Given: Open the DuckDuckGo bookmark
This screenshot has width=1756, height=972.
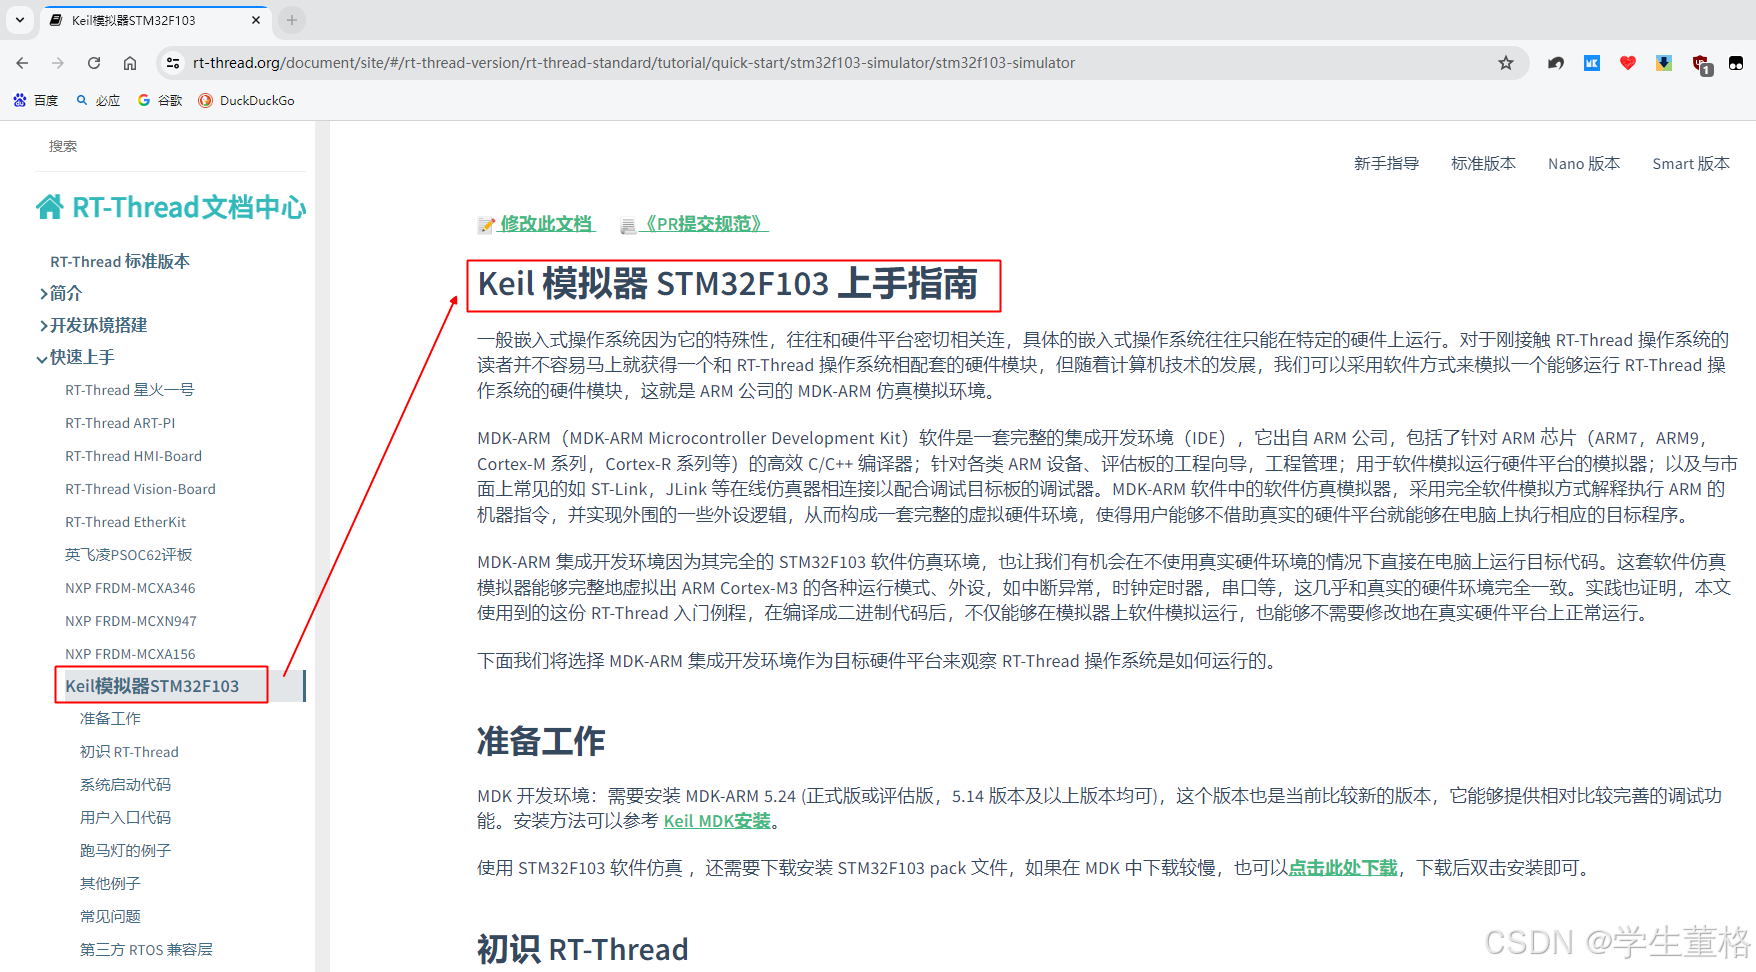Looking at the screenshot, I should coord(246,100).
